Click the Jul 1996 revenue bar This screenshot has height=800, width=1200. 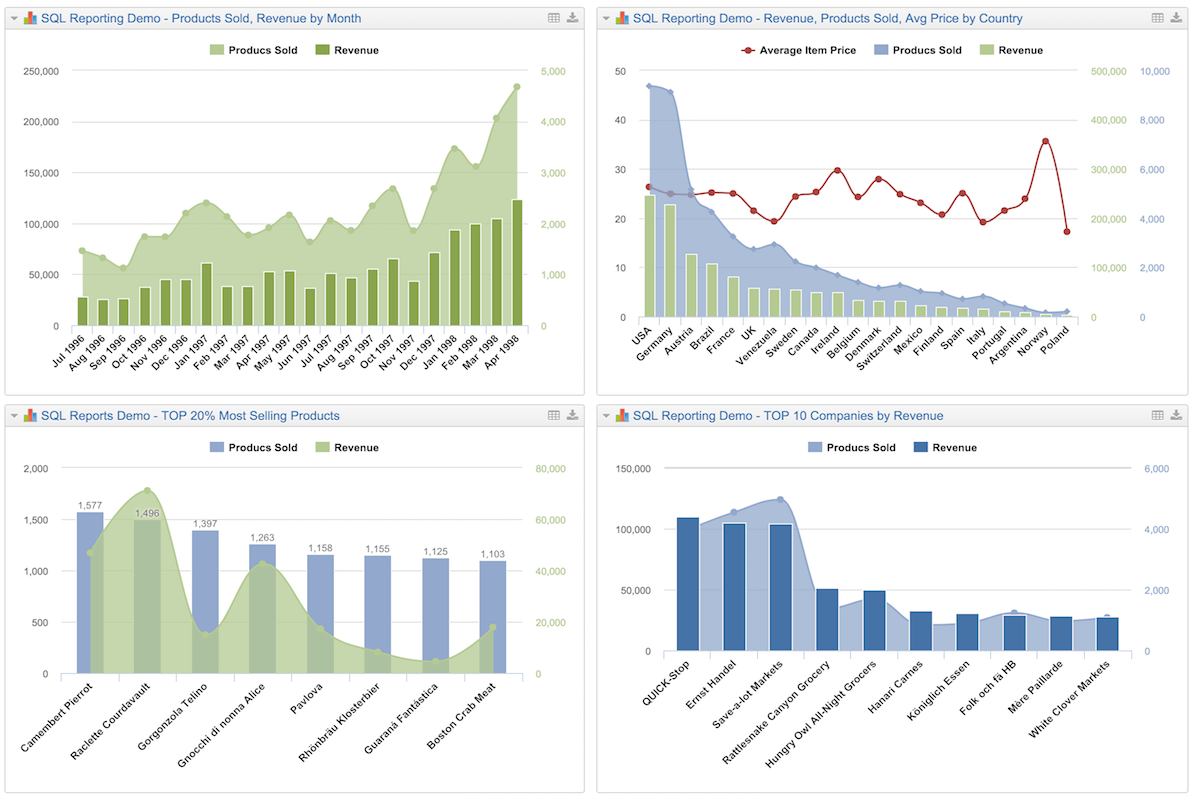(82, 311)
